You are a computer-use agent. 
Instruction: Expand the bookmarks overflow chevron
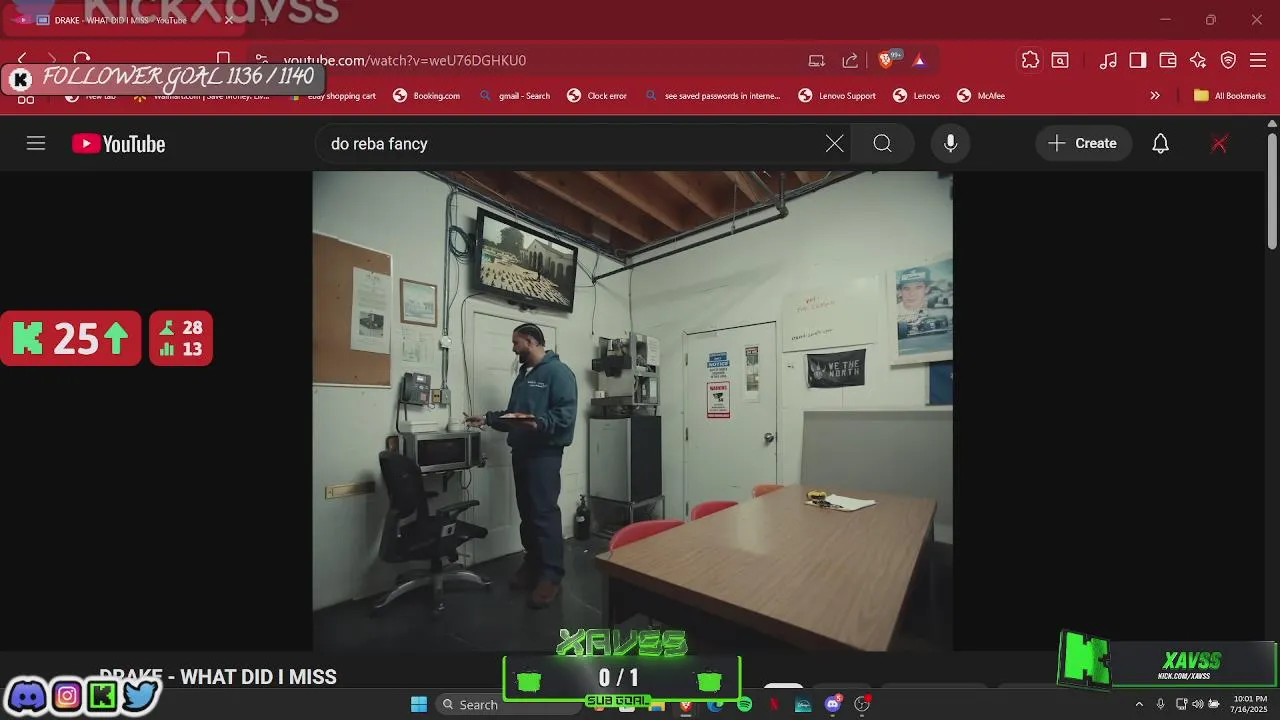[1155, 96]
